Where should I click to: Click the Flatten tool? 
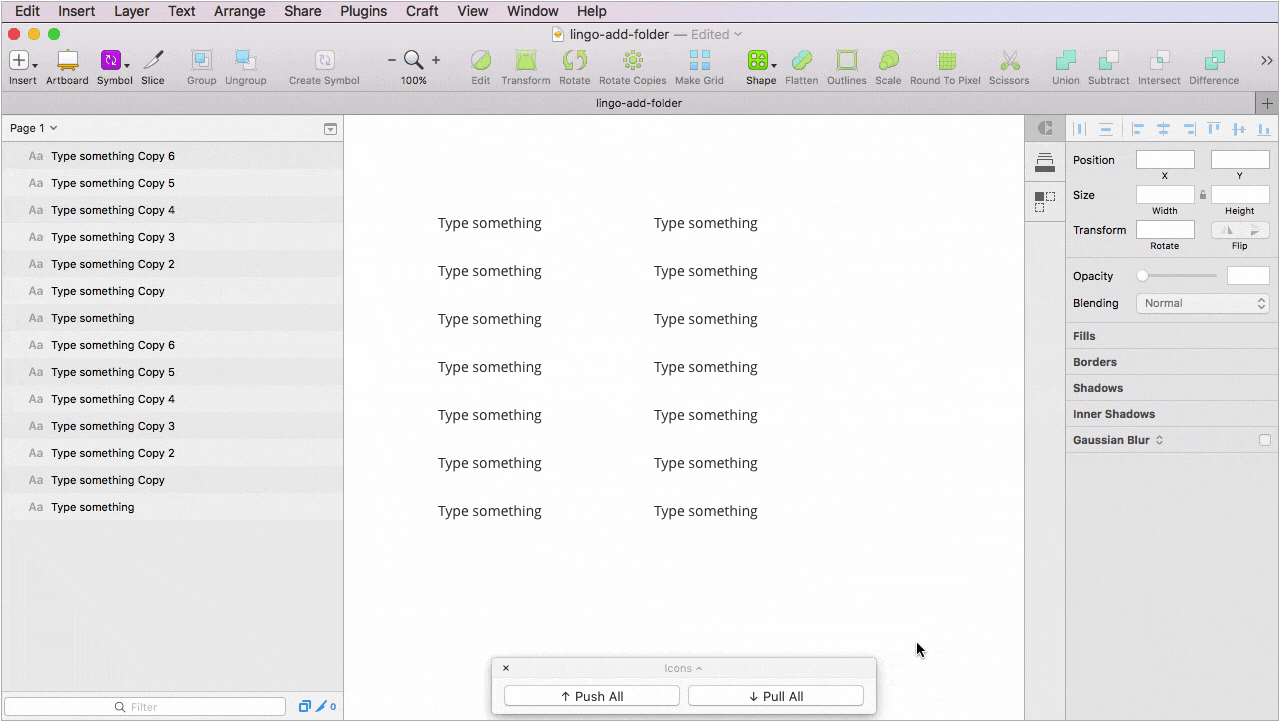coord(801,60)
